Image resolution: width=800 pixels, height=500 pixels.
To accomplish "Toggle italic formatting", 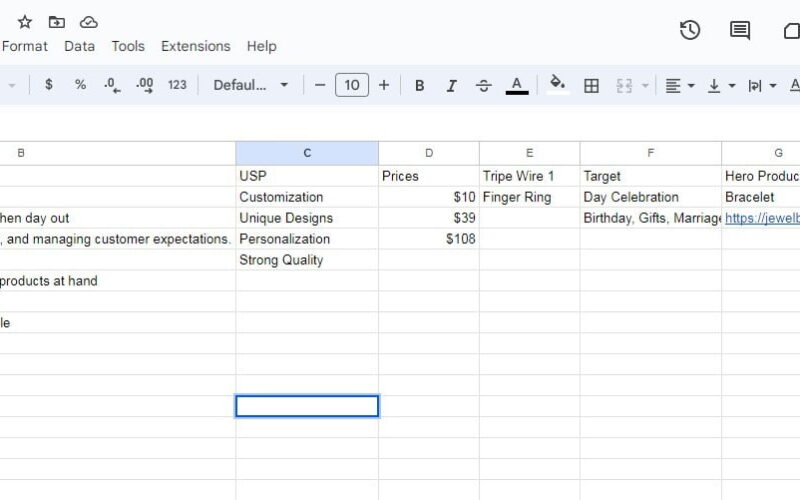I will pos(451,85).
